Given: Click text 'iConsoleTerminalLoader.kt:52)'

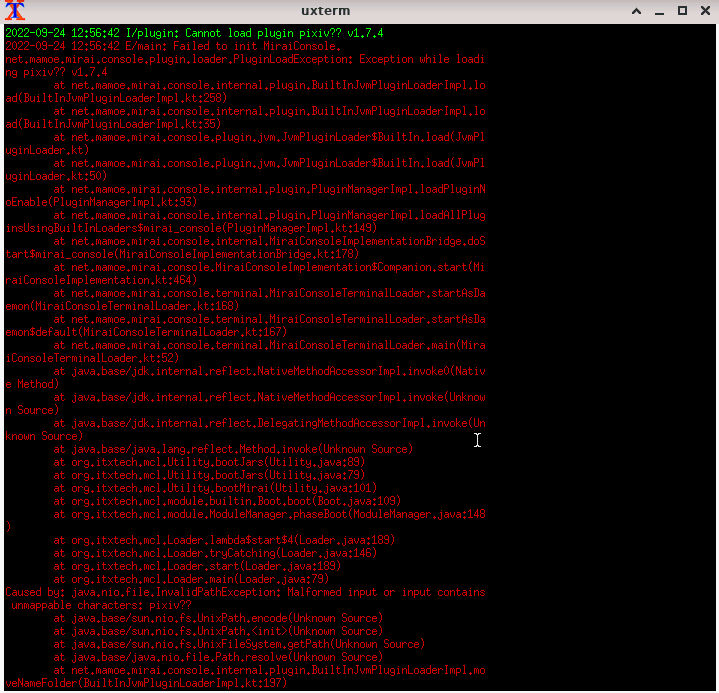Looking at the screenshot, I should 92,358.
